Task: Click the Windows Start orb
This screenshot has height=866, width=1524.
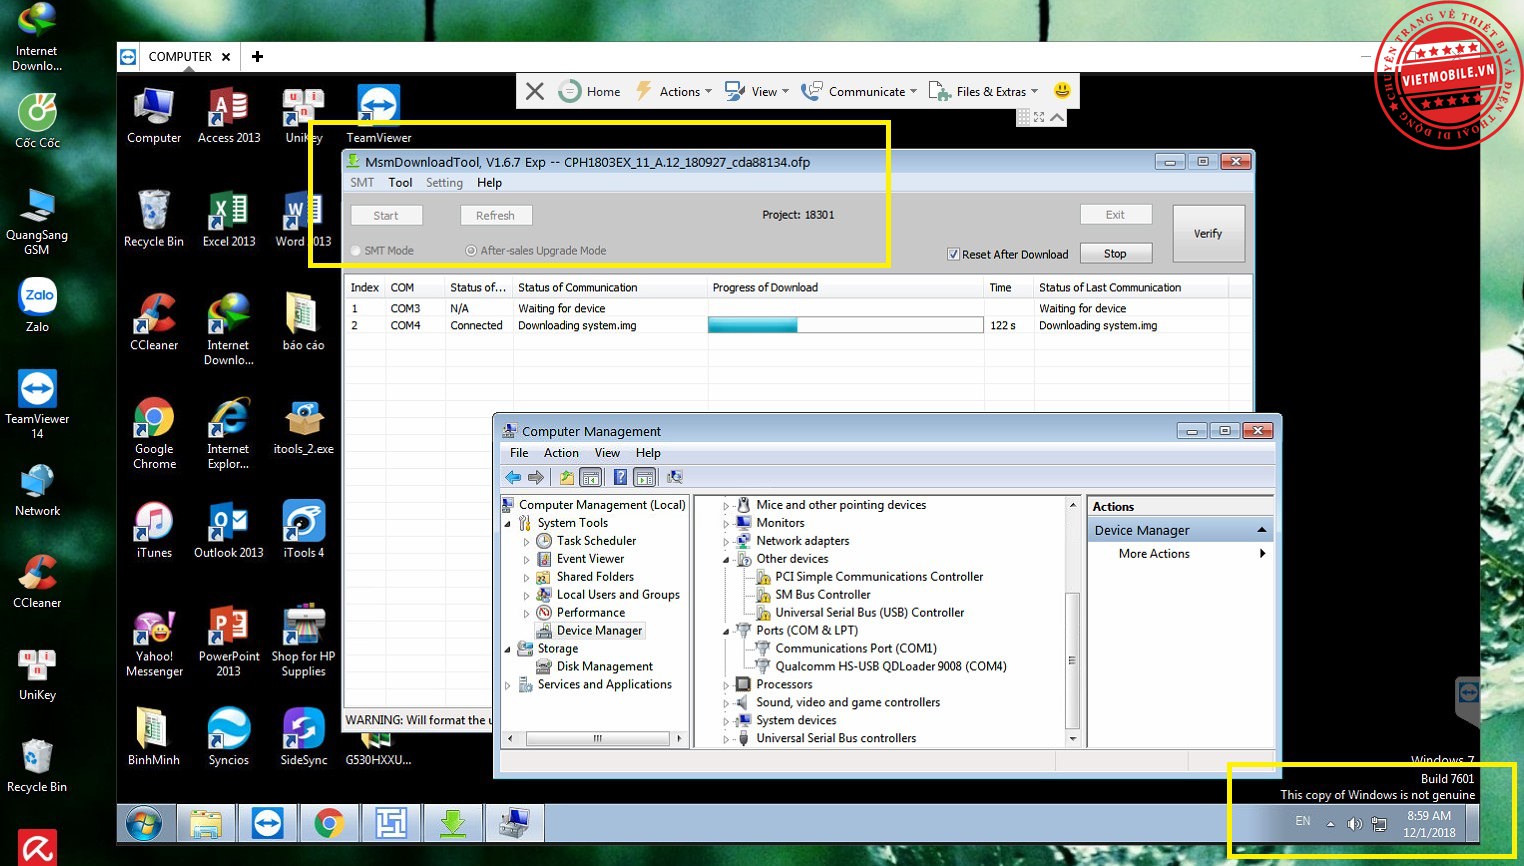Action: [x=144, y=824]
